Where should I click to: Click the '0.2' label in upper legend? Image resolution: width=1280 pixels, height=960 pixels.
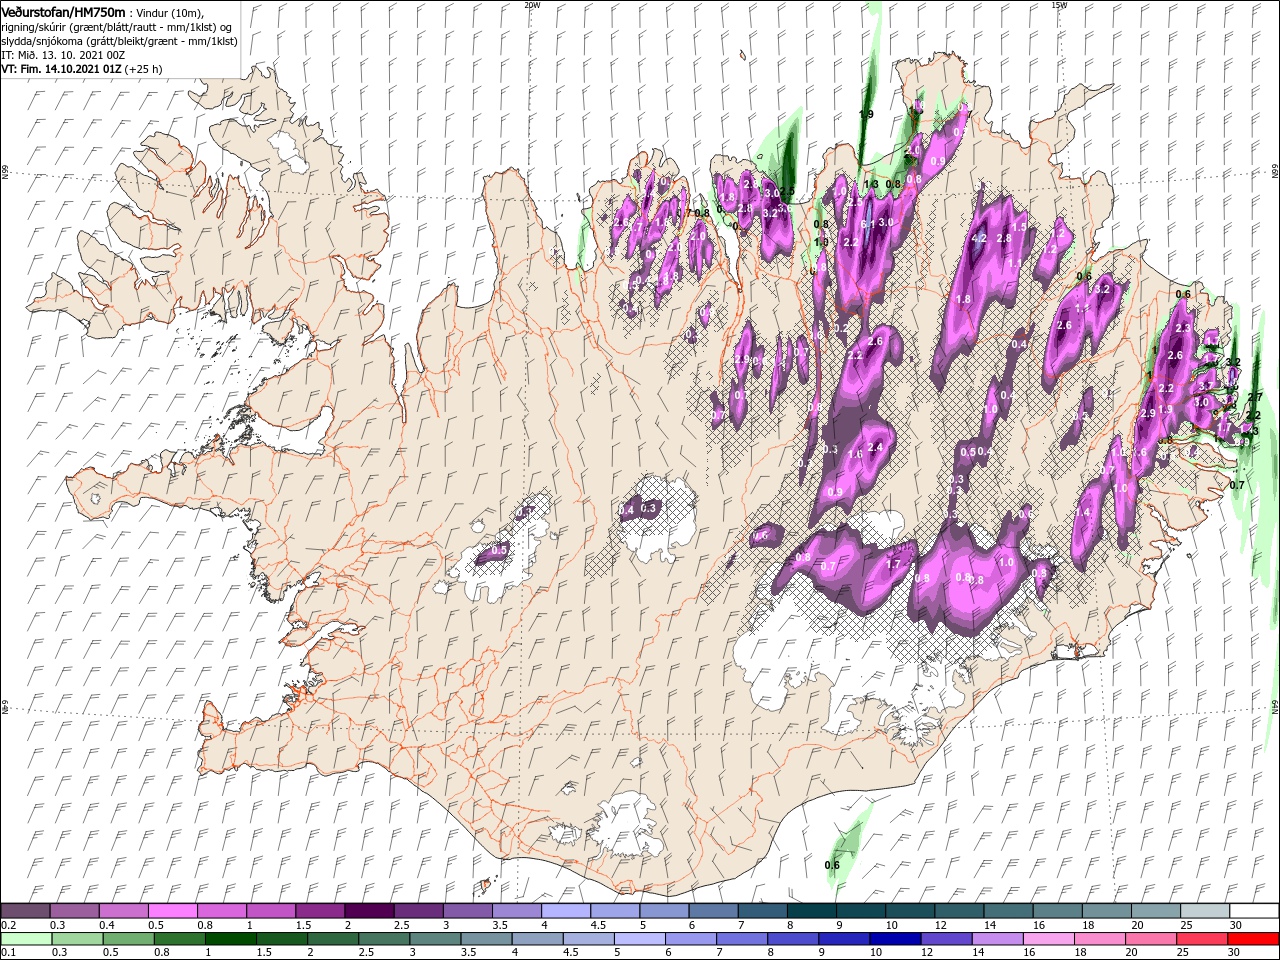click(x=8, y=925)
